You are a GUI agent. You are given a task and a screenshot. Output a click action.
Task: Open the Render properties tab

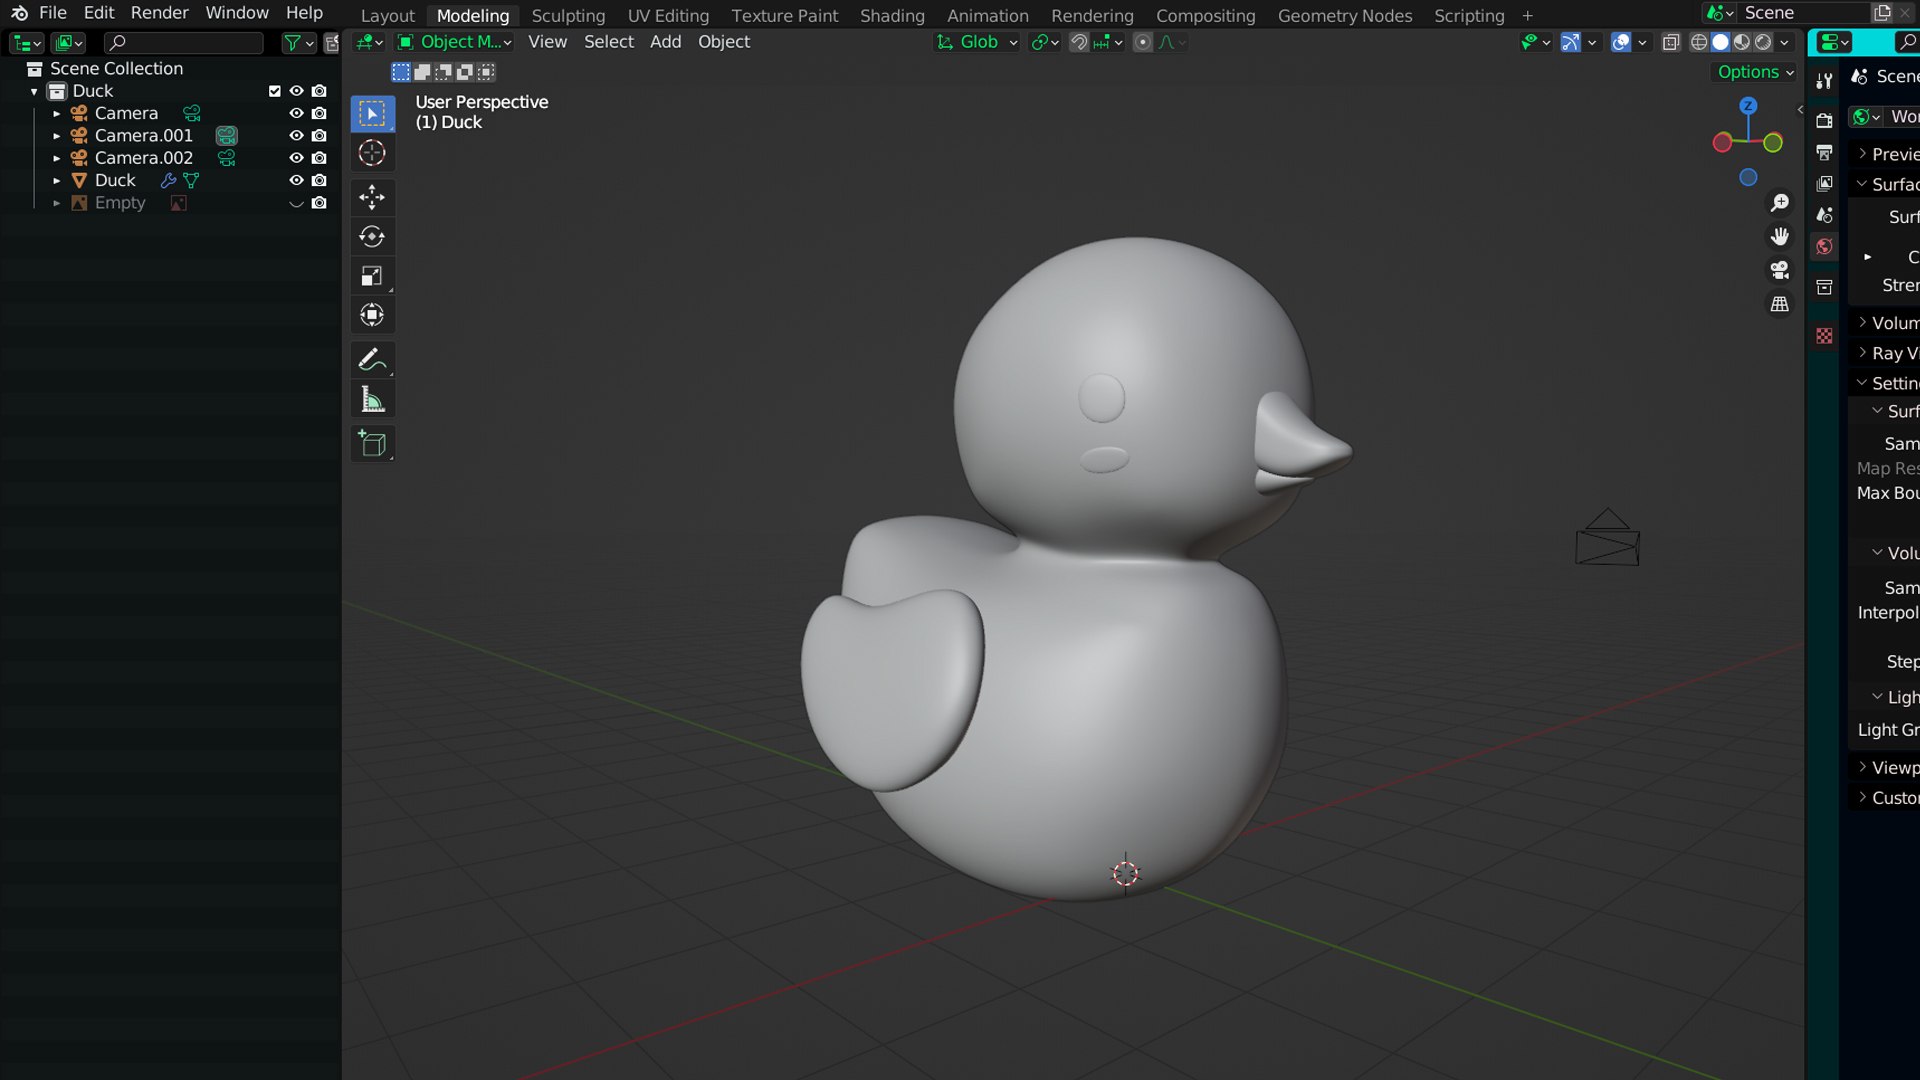point(1825,120)
